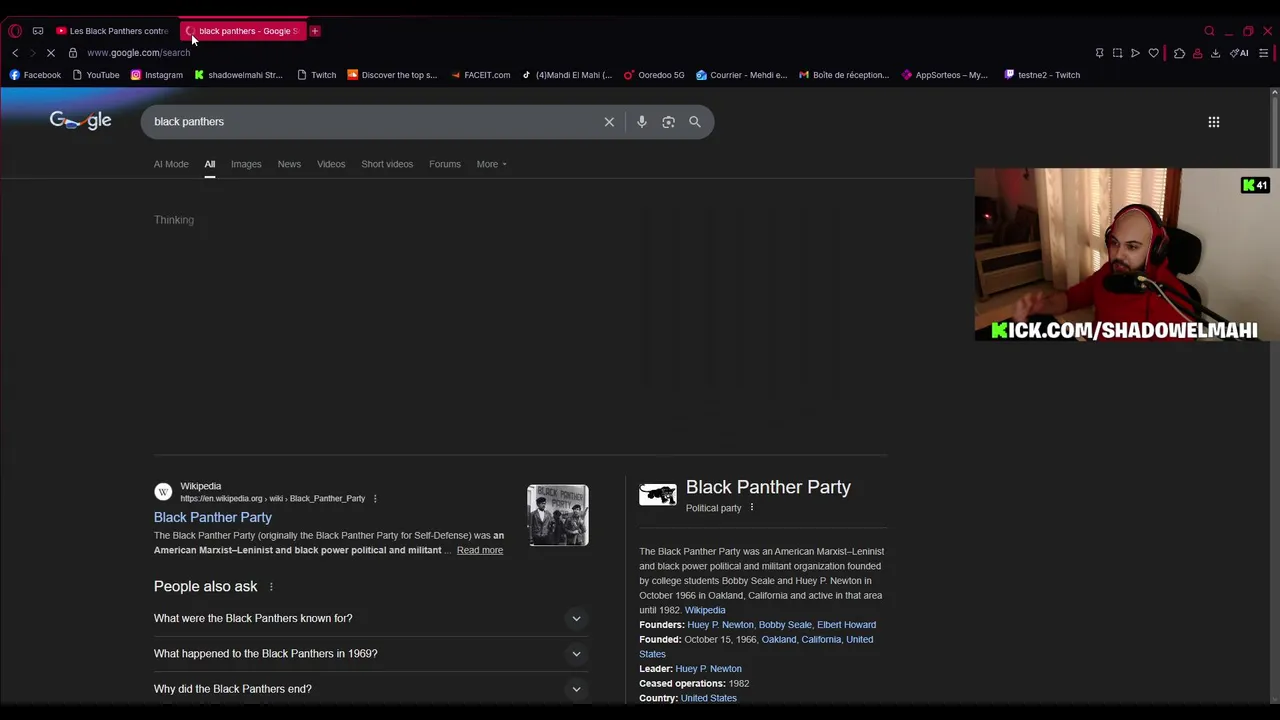Open the extensions cube icon
This screenshot has width=1280, height=720.
[x=1179, y=53]
